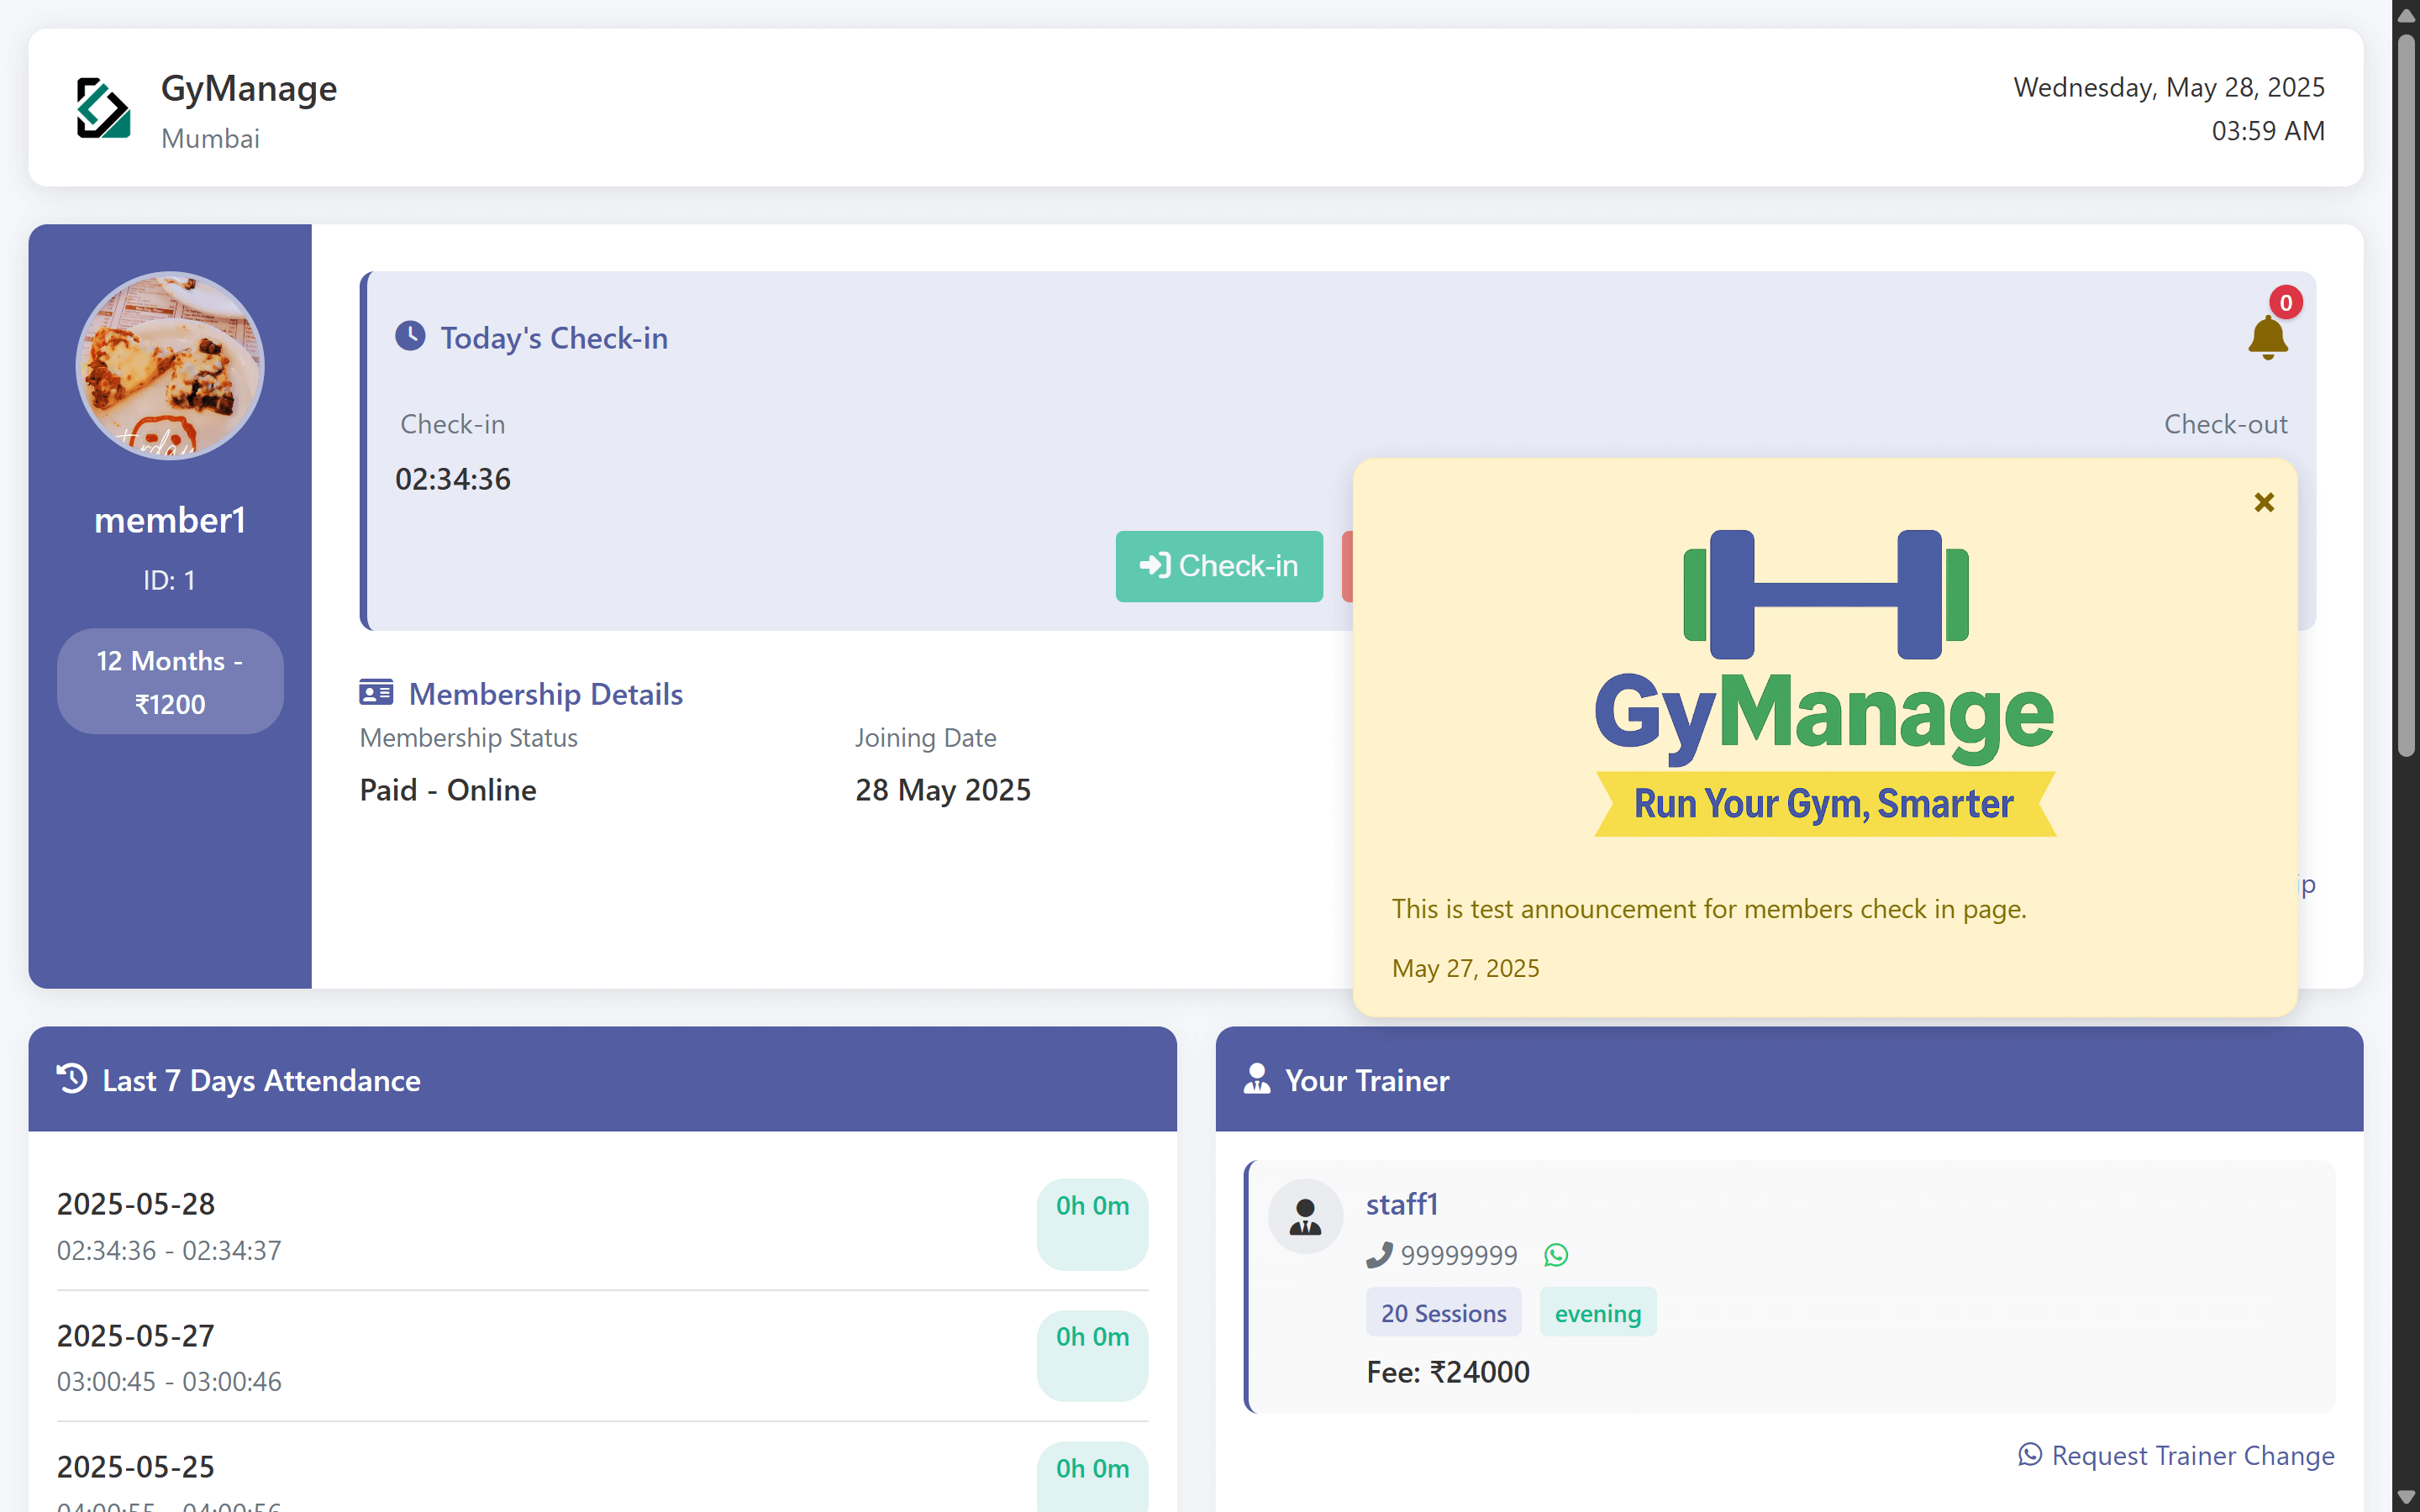Select the 2025-05-28 attendance date
2420x1512 pixels.
pos(136,1204)
